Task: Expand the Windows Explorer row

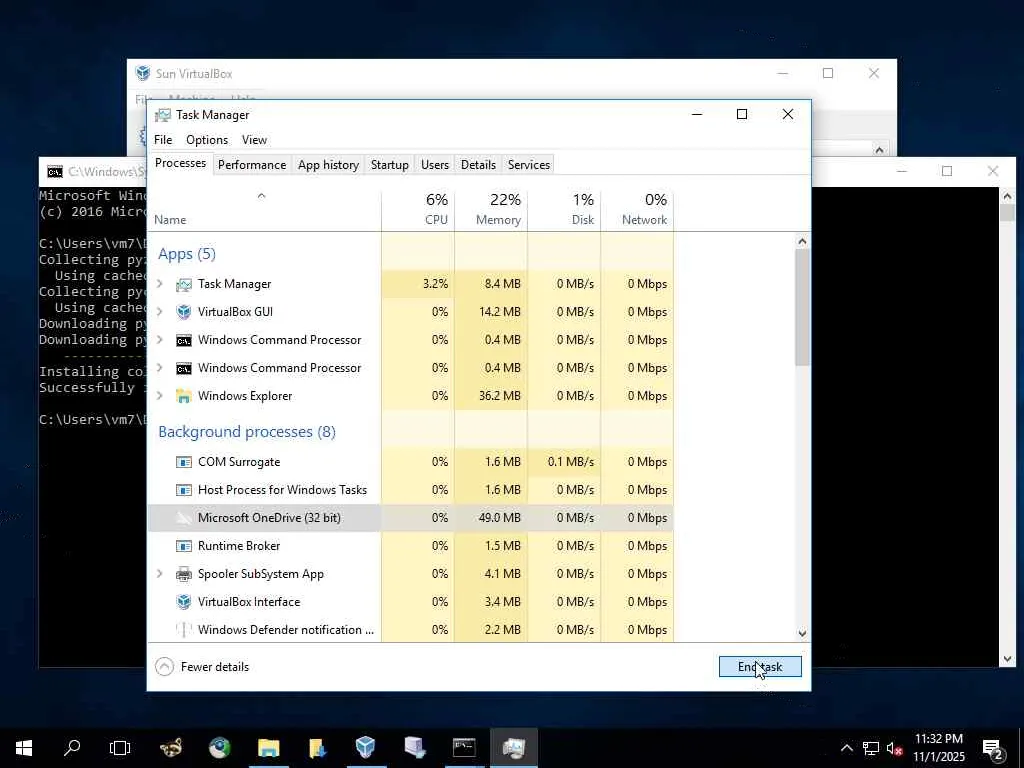Action: pos(160,396)
